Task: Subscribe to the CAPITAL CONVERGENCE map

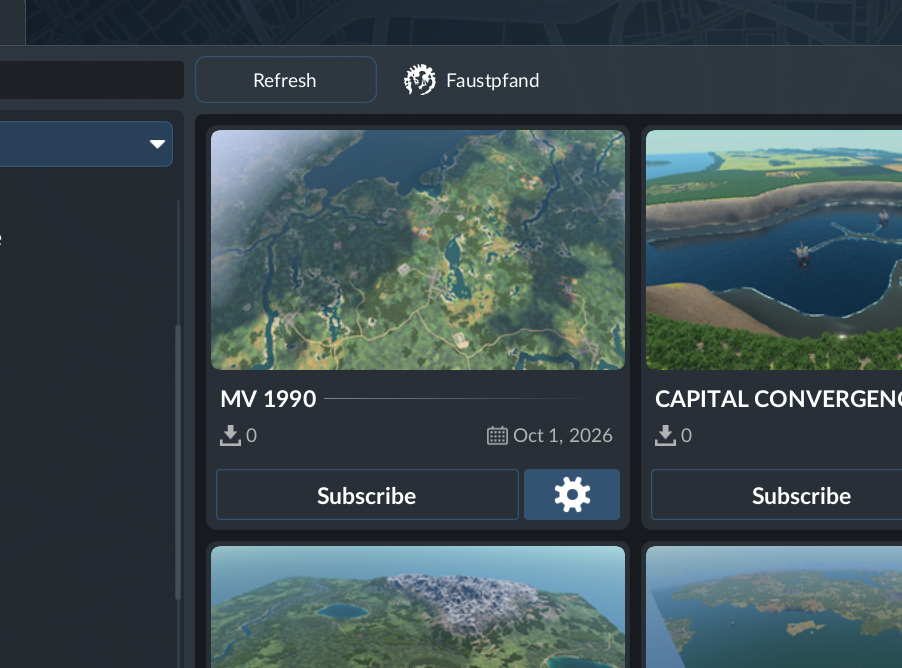Action: pos(777,495)
